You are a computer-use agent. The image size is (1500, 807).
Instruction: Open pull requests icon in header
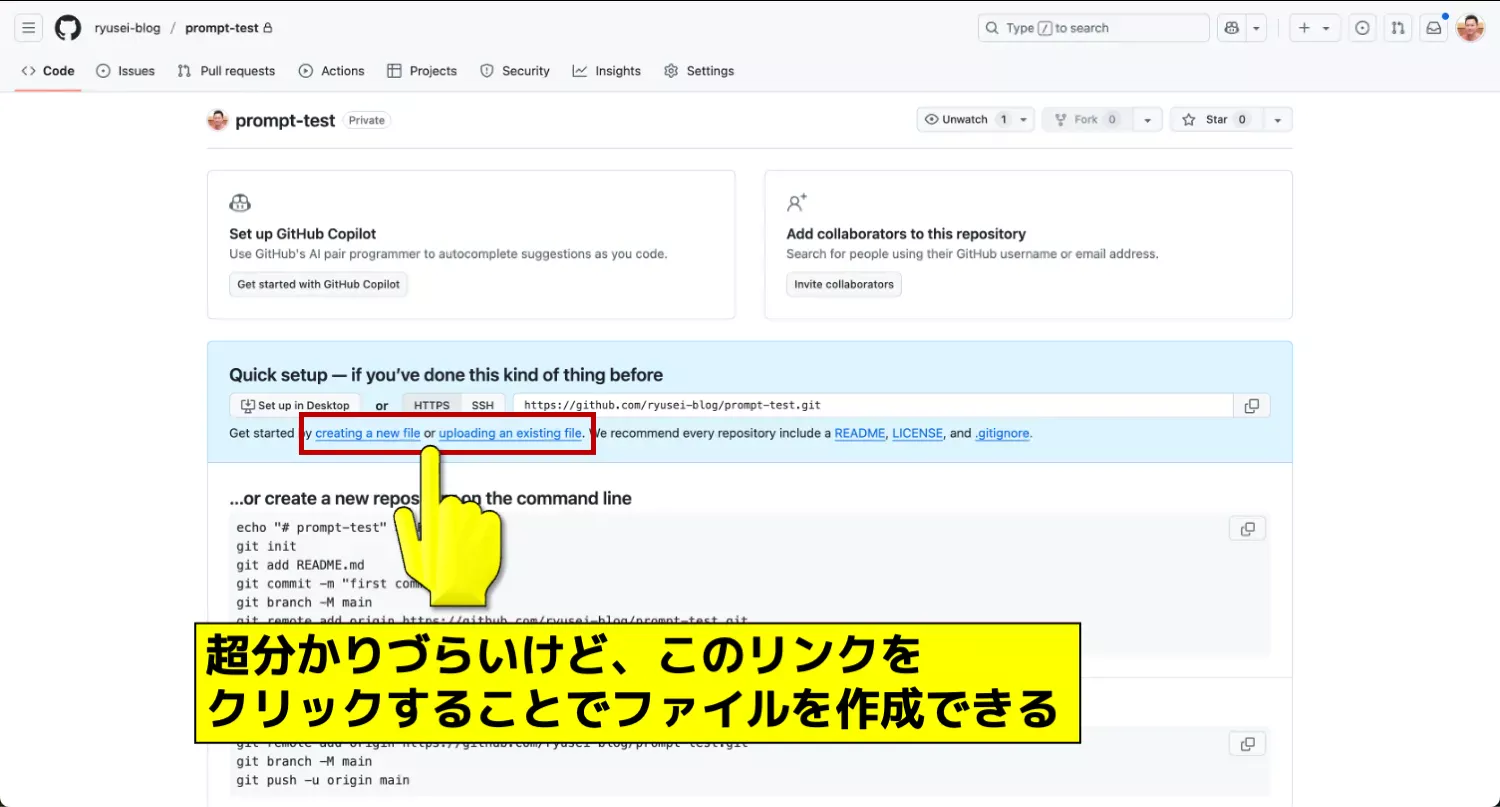(x=1398, y=28)
